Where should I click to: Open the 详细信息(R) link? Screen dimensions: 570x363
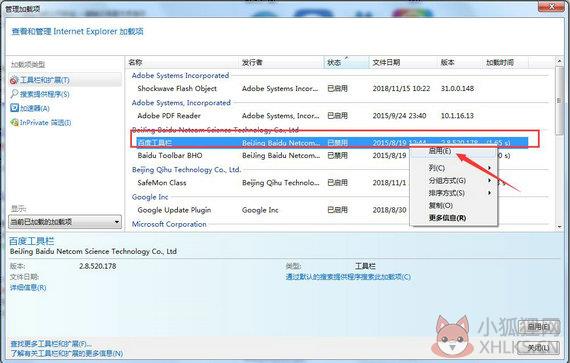pyautogui.click(x=28, y=287)
